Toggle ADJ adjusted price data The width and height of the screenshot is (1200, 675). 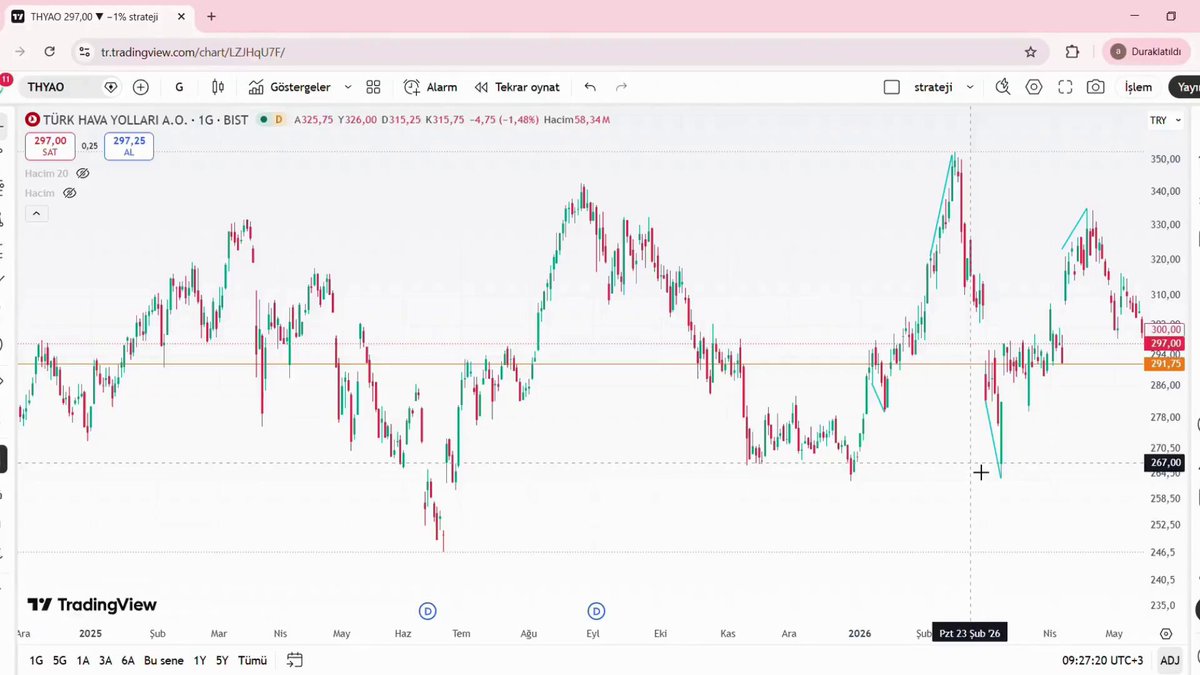(1169, 660)
